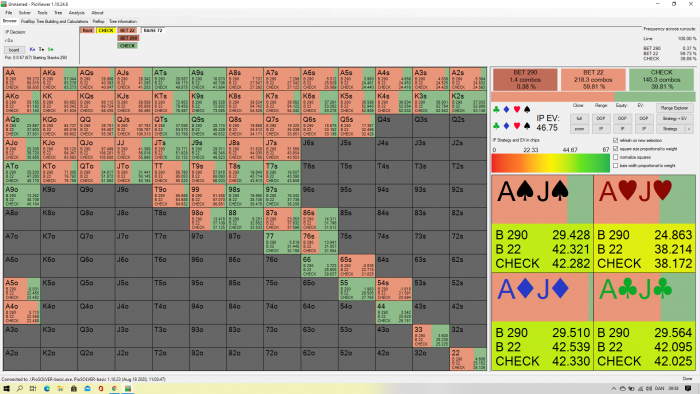The image size is (700, 394).
Task: Click the red-to-green EV color gradient bar
Action: [550, 163]
